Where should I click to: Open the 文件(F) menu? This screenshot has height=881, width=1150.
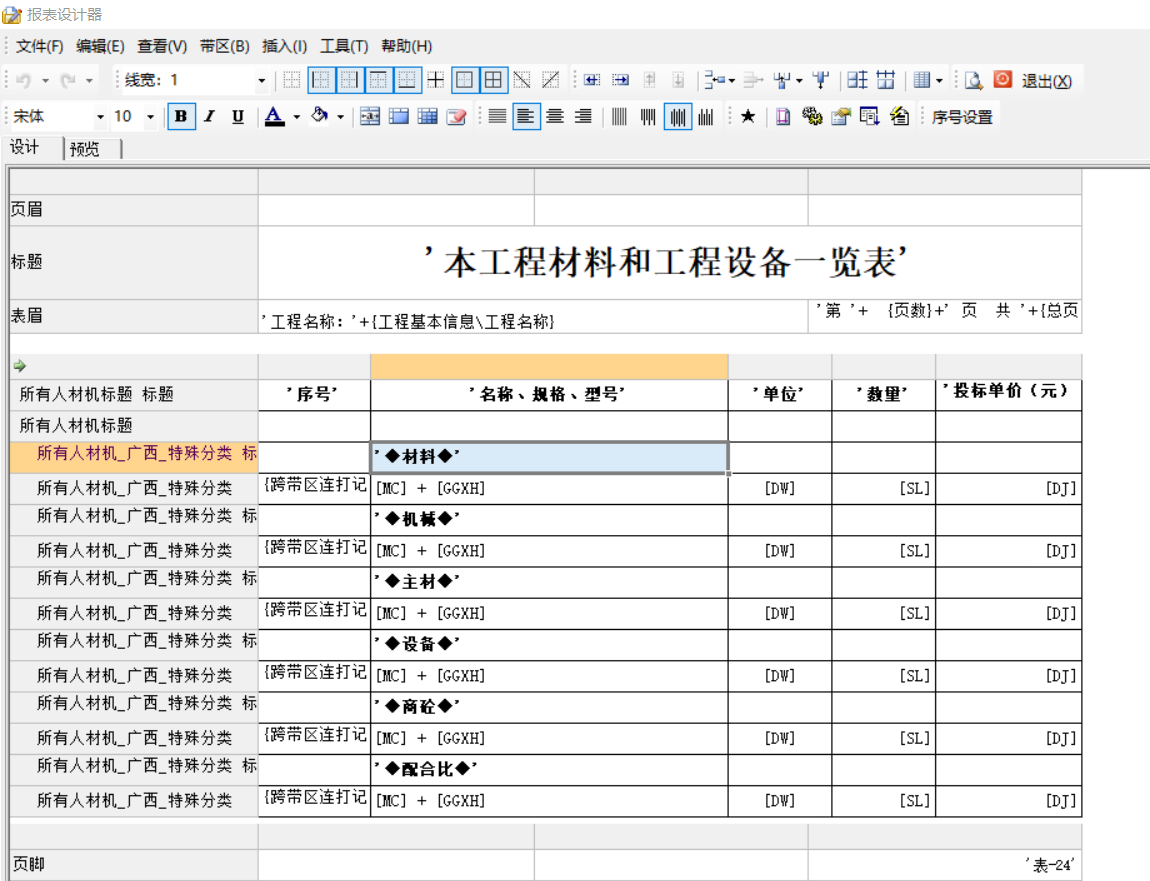point(40,46)
